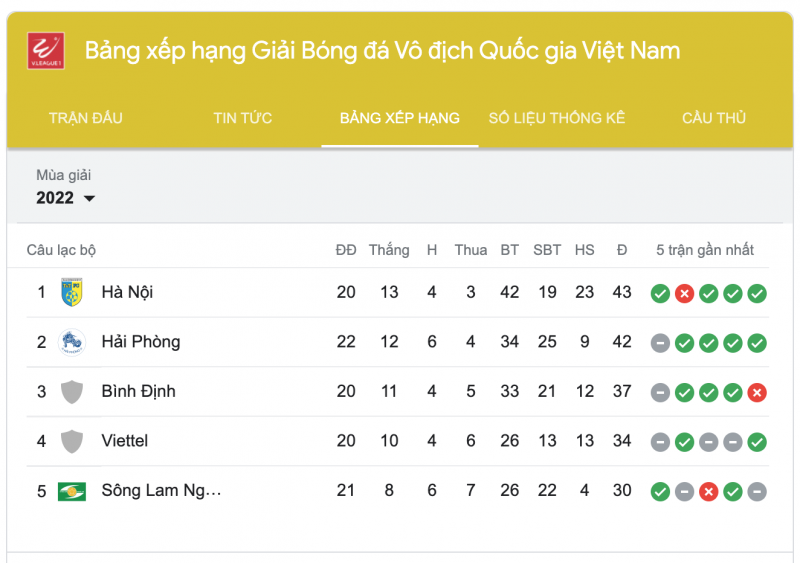Viewport: 800px width, 563px height.
Task: Click the Bình Định team name
Action: pos(138,392)
